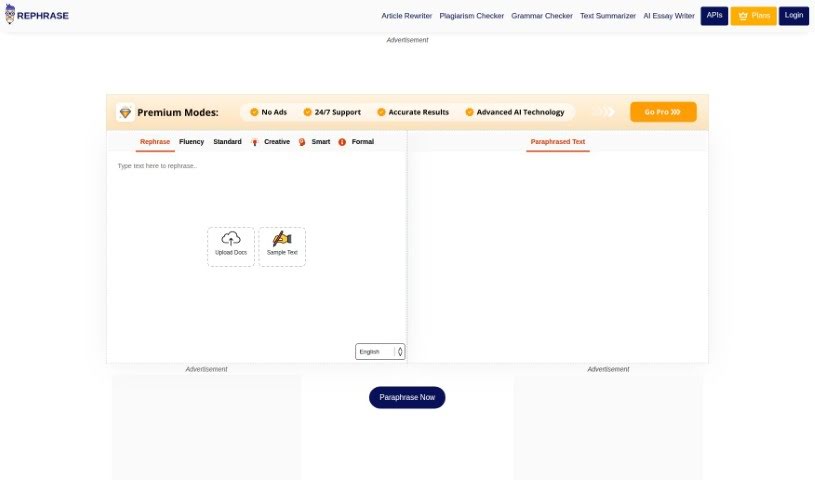Open Article Rewriter link
815x480 pixels.
[x=406, y=16]
